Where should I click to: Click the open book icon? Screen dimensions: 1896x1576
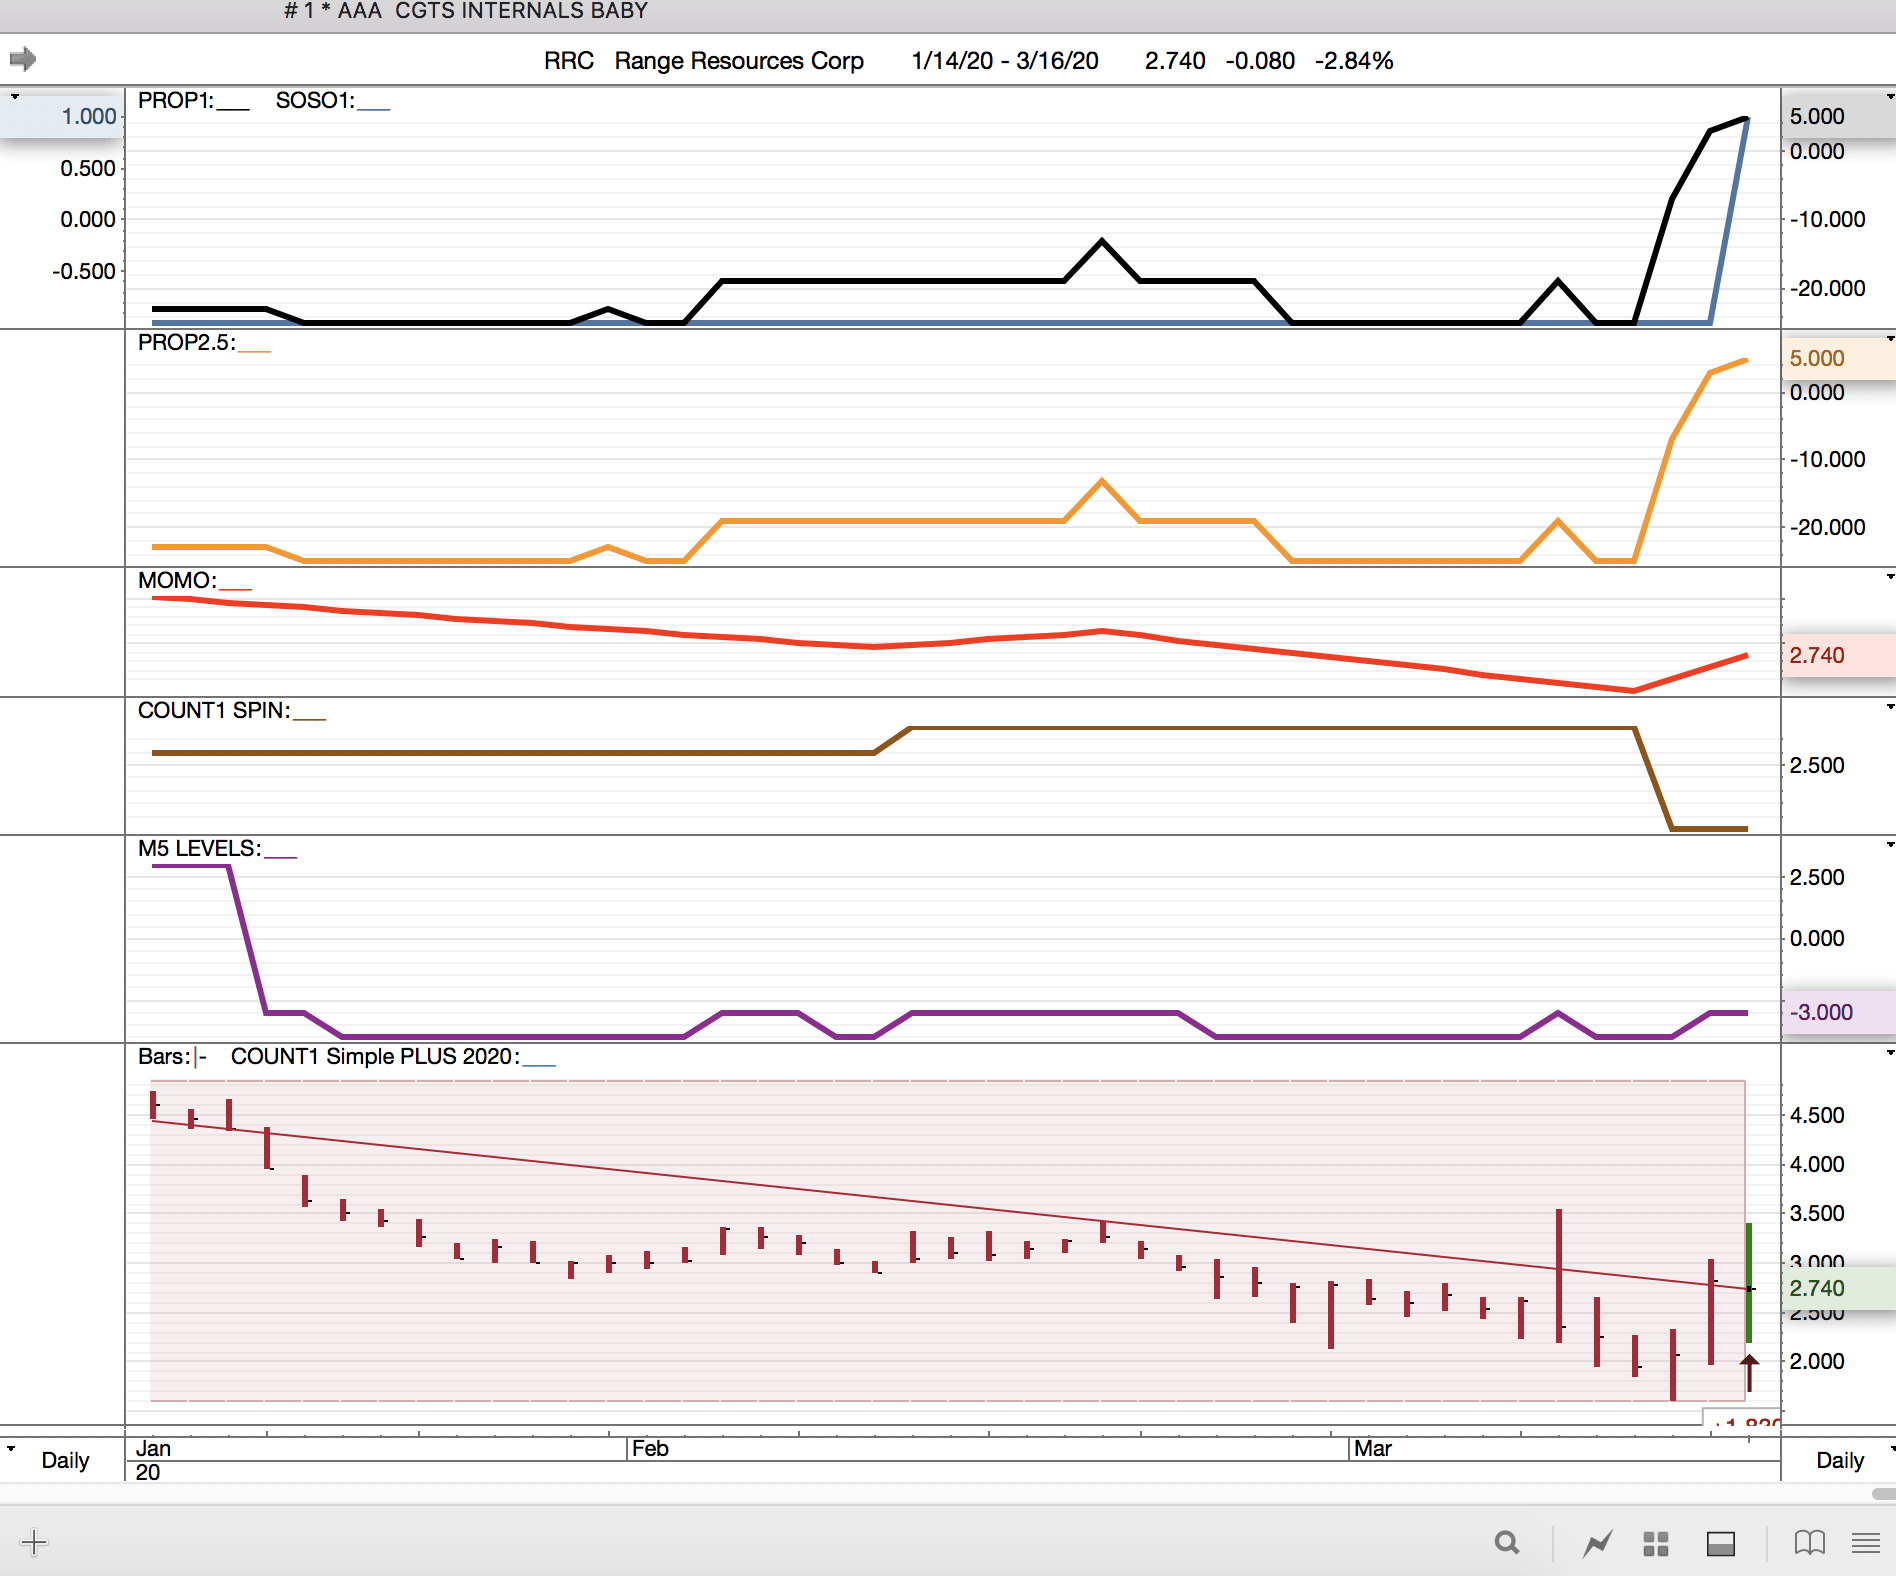pos(1809,1543)
